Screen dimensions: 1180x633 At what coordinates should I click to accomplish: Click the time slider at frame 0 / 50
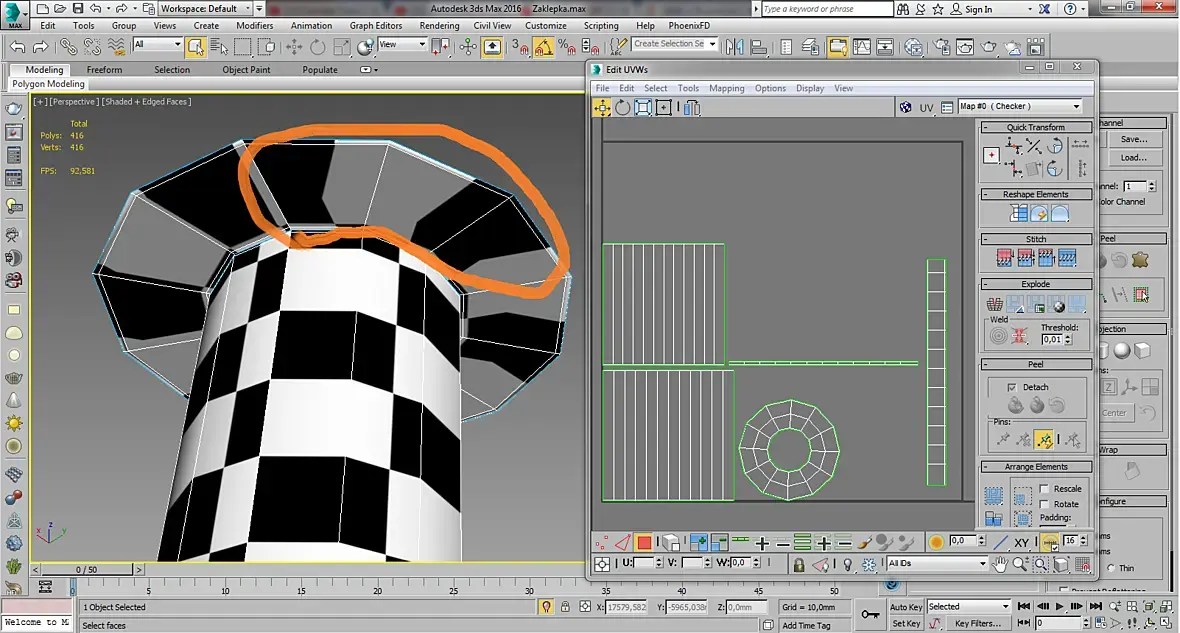87,569
